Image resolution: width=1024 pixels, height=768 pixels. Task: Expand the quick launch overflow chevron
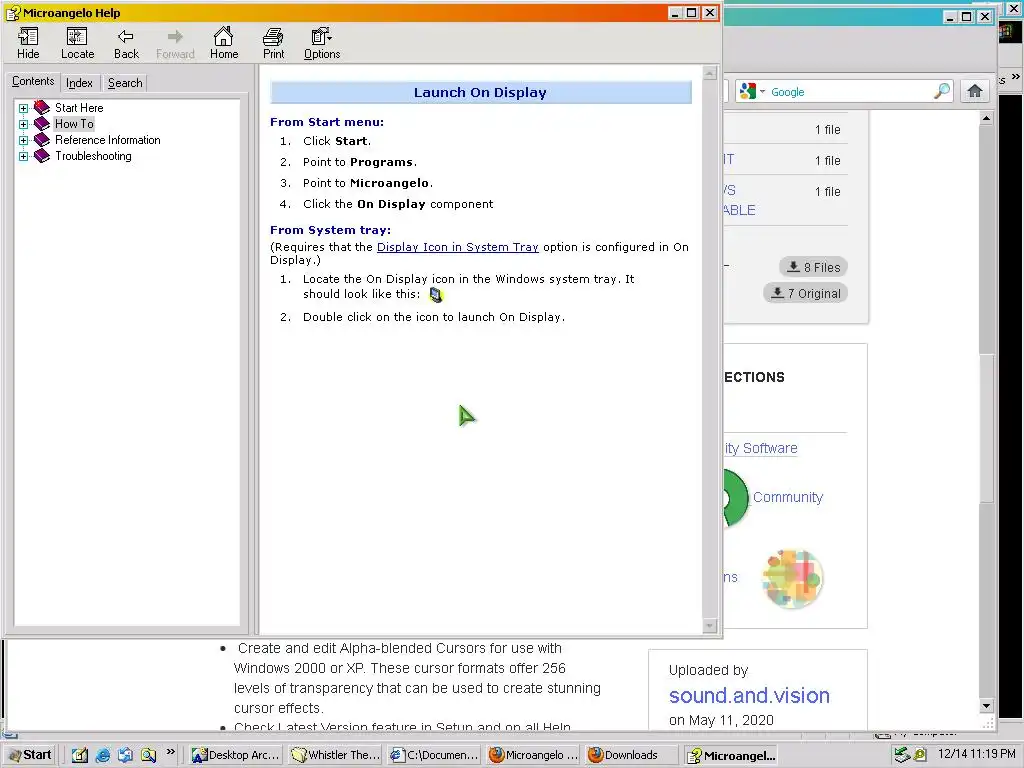[x=170, y=752]
